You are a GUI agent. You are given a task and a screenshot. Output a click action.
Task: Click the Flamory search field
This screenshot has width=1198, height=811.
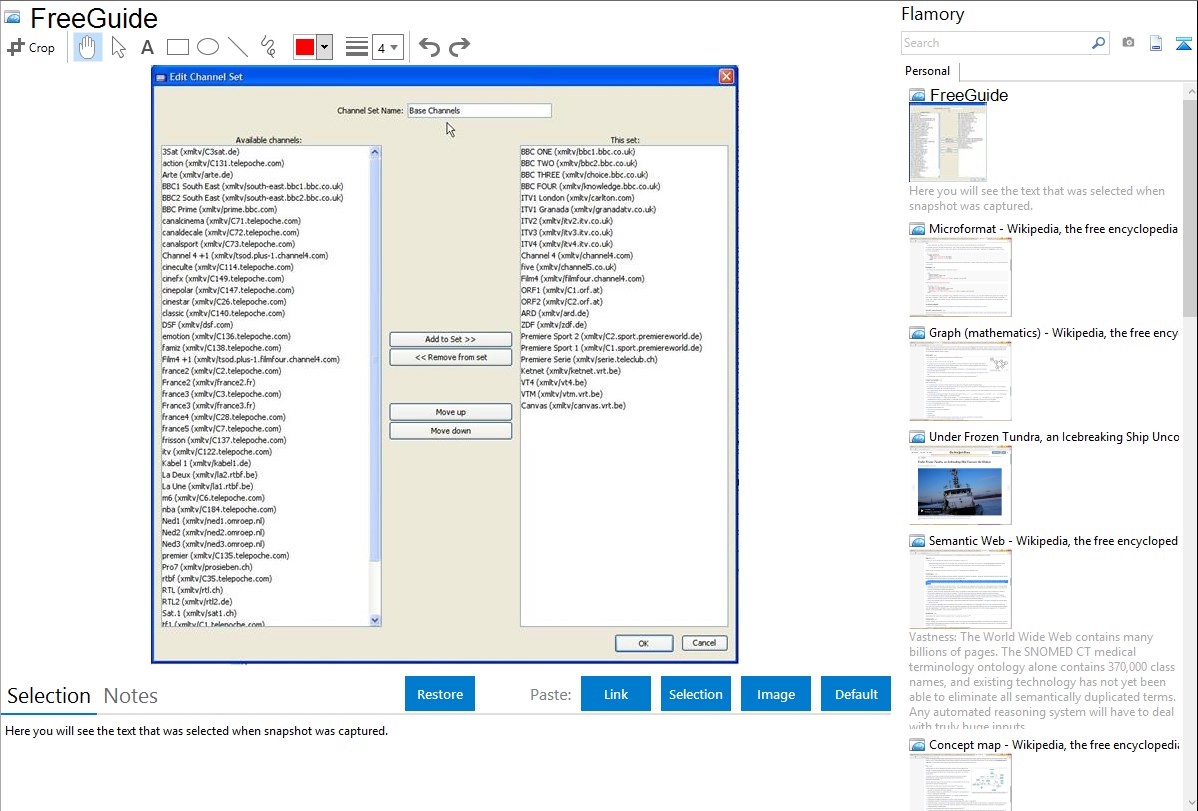pyautogui.click(x=995, y=43)
